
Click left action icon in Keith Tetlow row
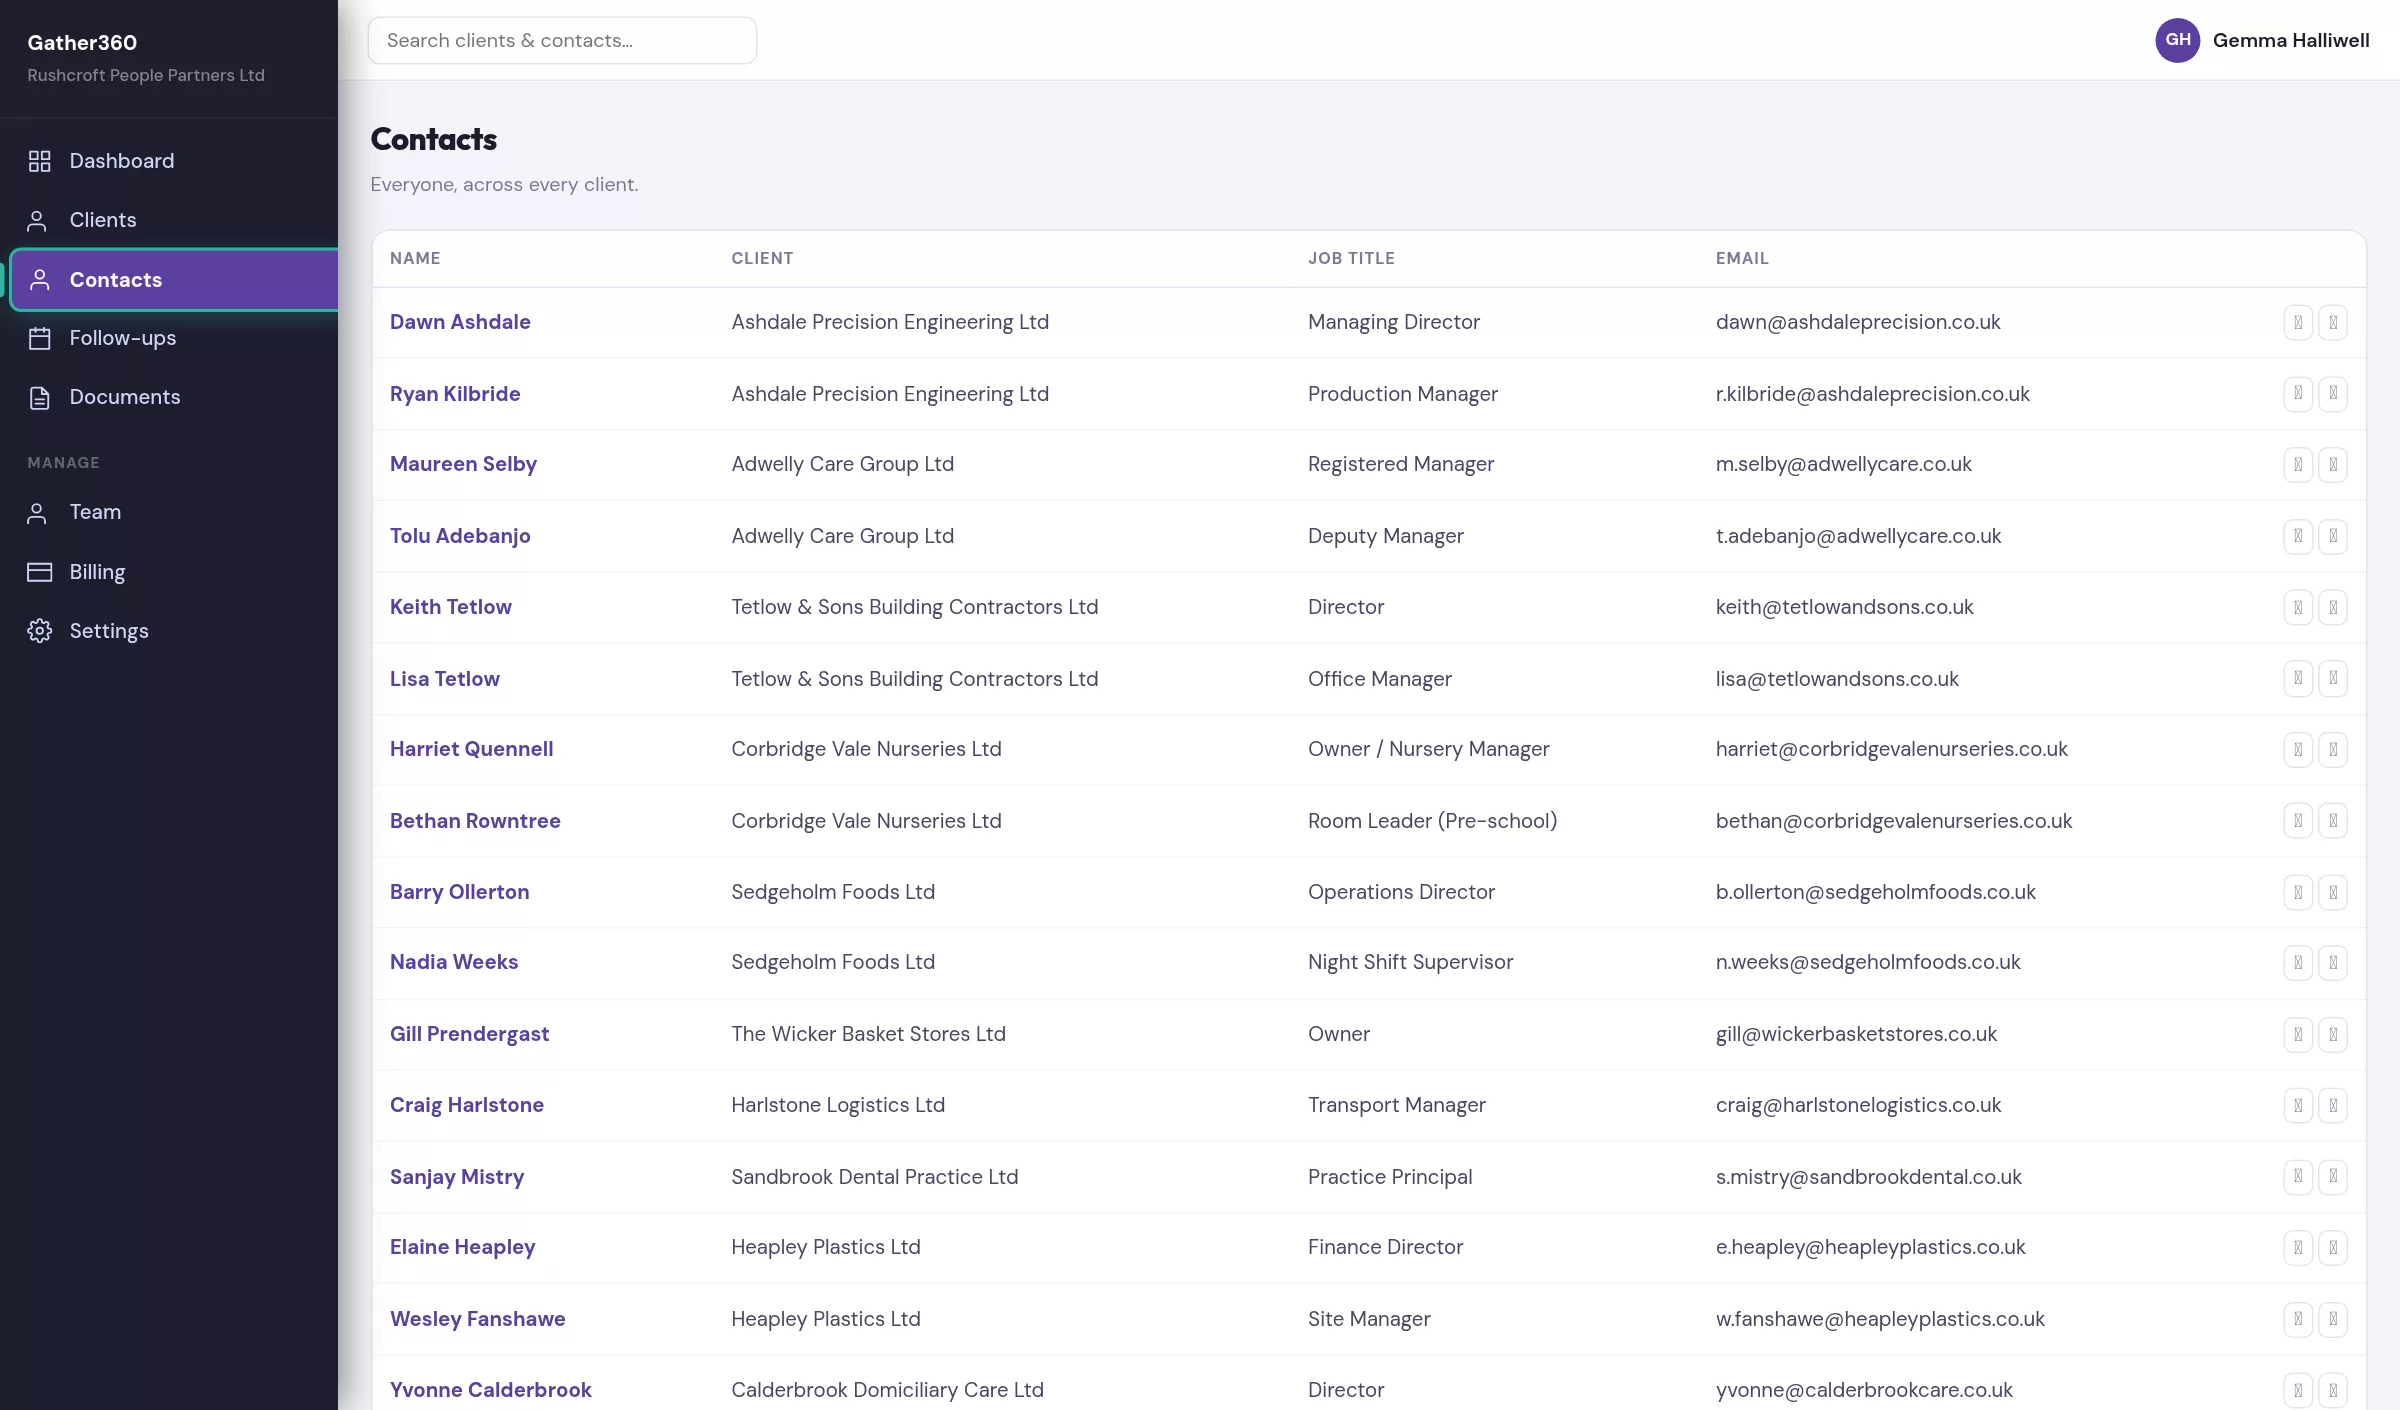[2298, 607]
